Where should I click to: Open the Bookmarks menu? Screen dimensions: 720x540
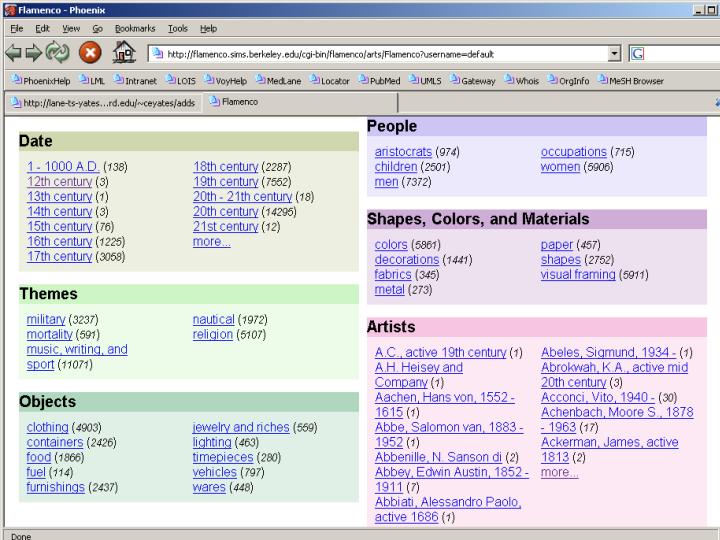pos(134,29)
